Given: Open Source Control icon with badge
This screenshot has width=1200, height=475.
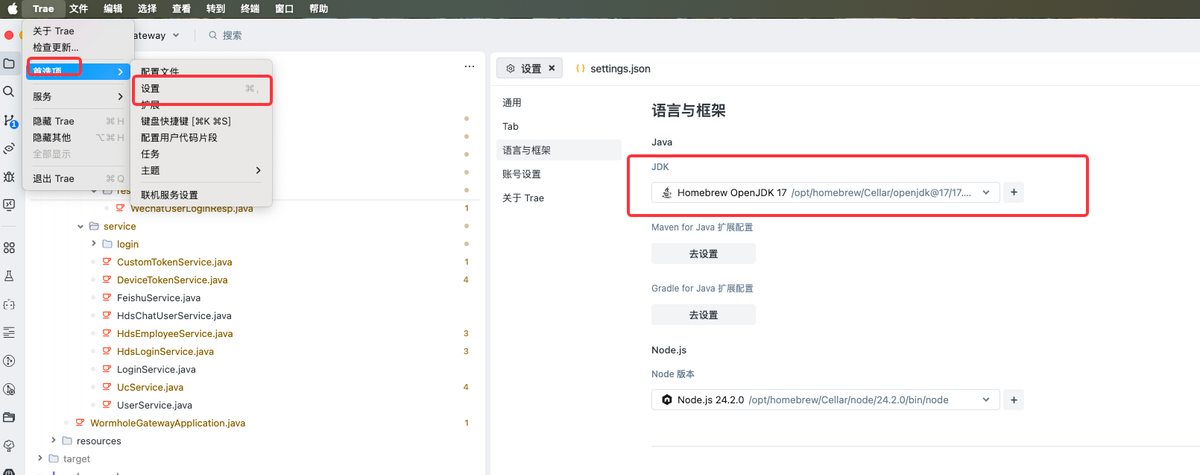Looking at the screenshot, I should tap(9, 120).
